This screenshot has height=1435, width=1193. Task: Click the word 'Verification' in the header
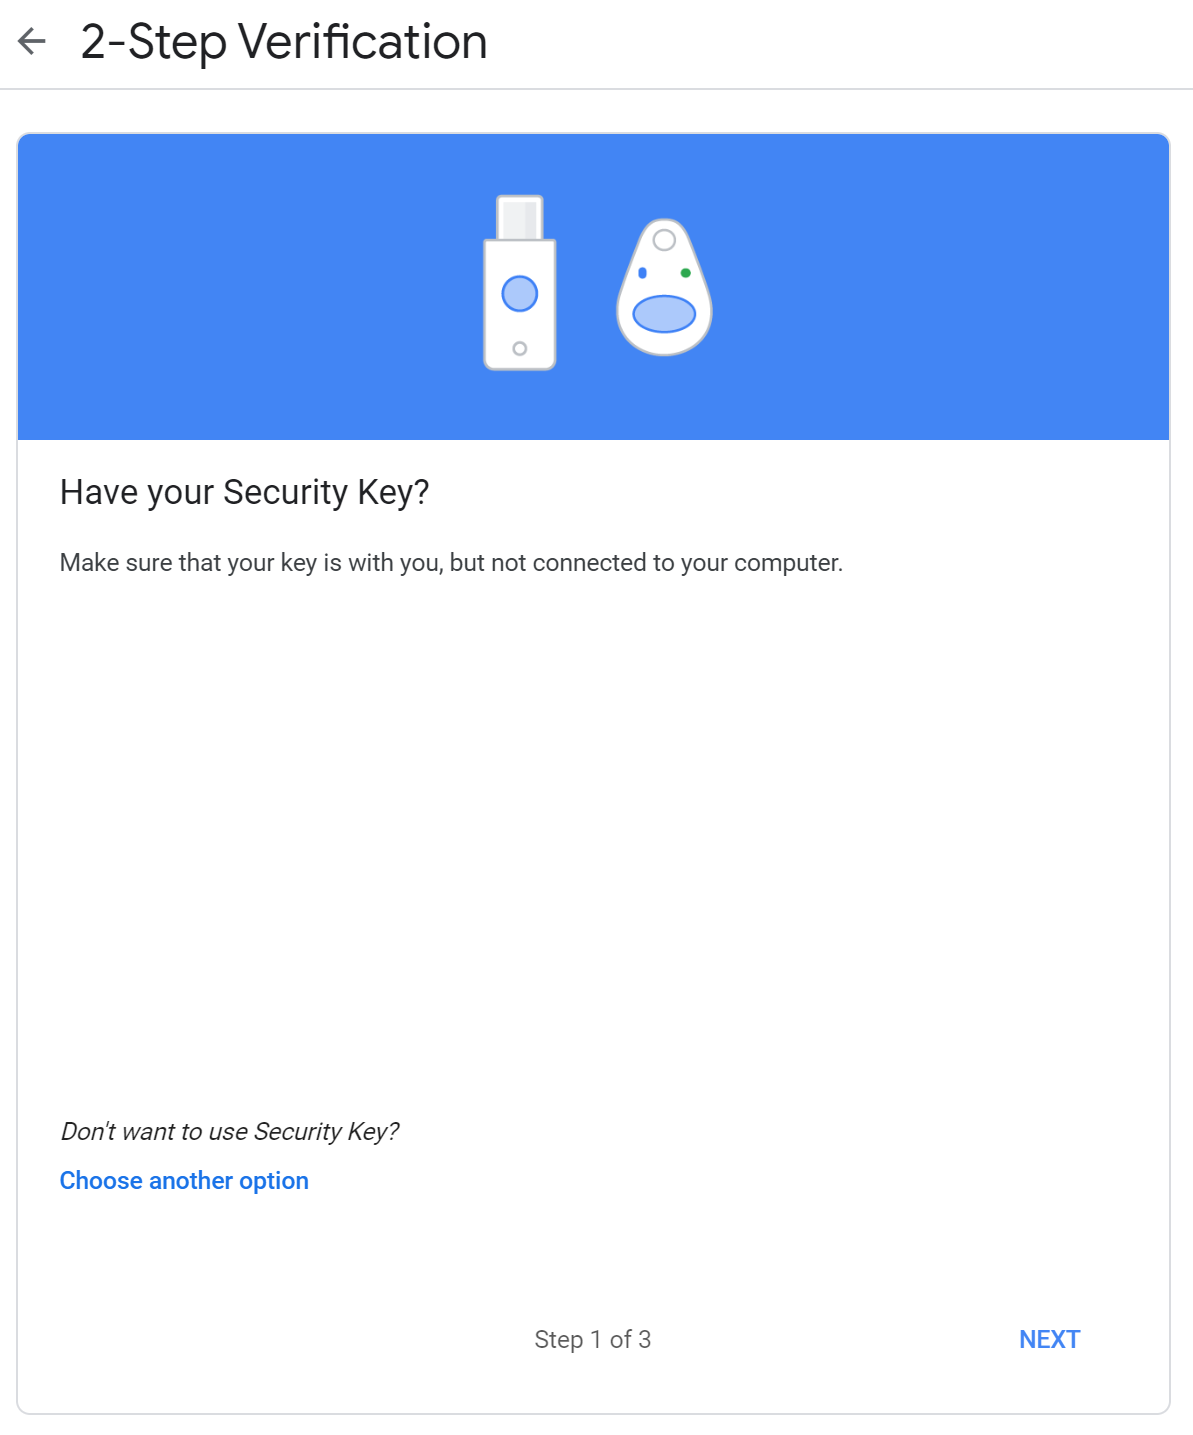(x=363, y=42)
